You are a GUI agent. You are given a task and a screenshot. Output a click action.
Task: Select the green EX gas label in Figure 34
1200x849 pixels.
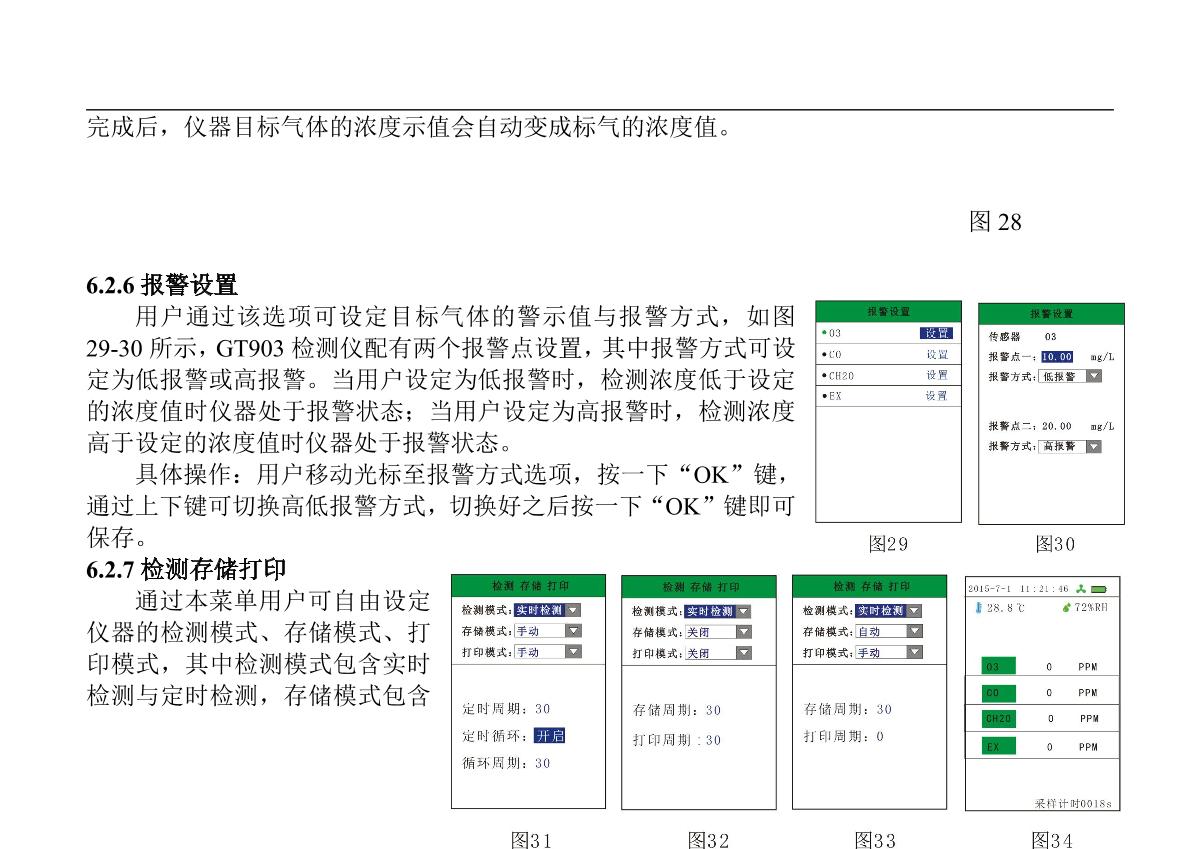(998, 746)
